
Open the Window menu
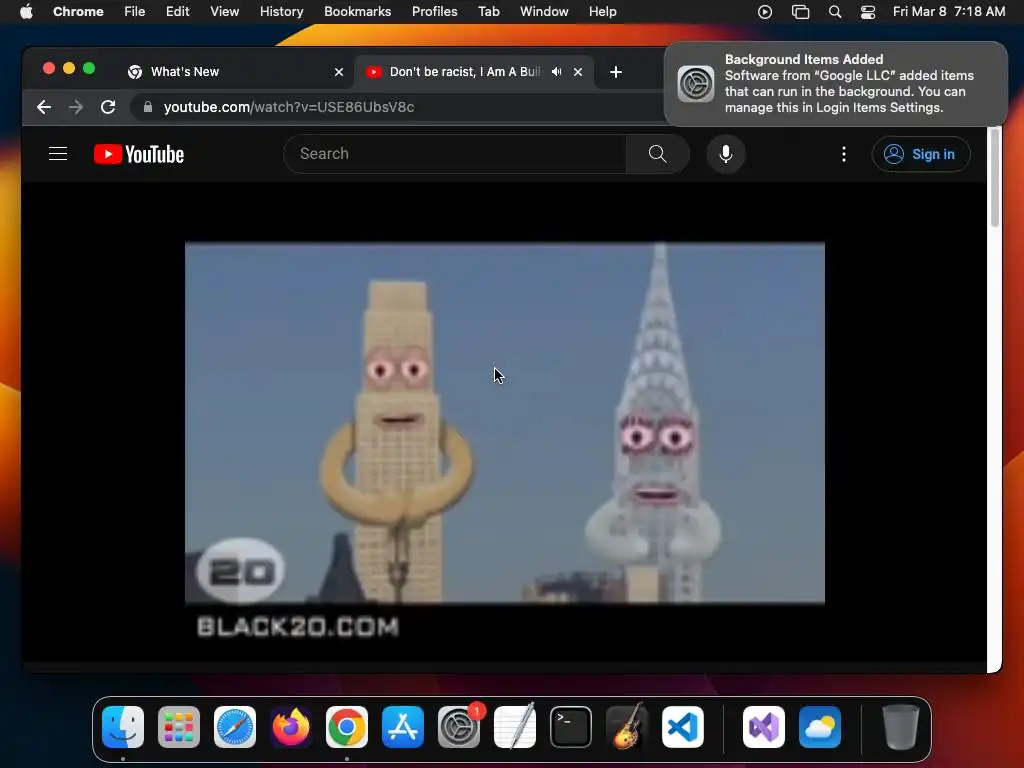544,12
